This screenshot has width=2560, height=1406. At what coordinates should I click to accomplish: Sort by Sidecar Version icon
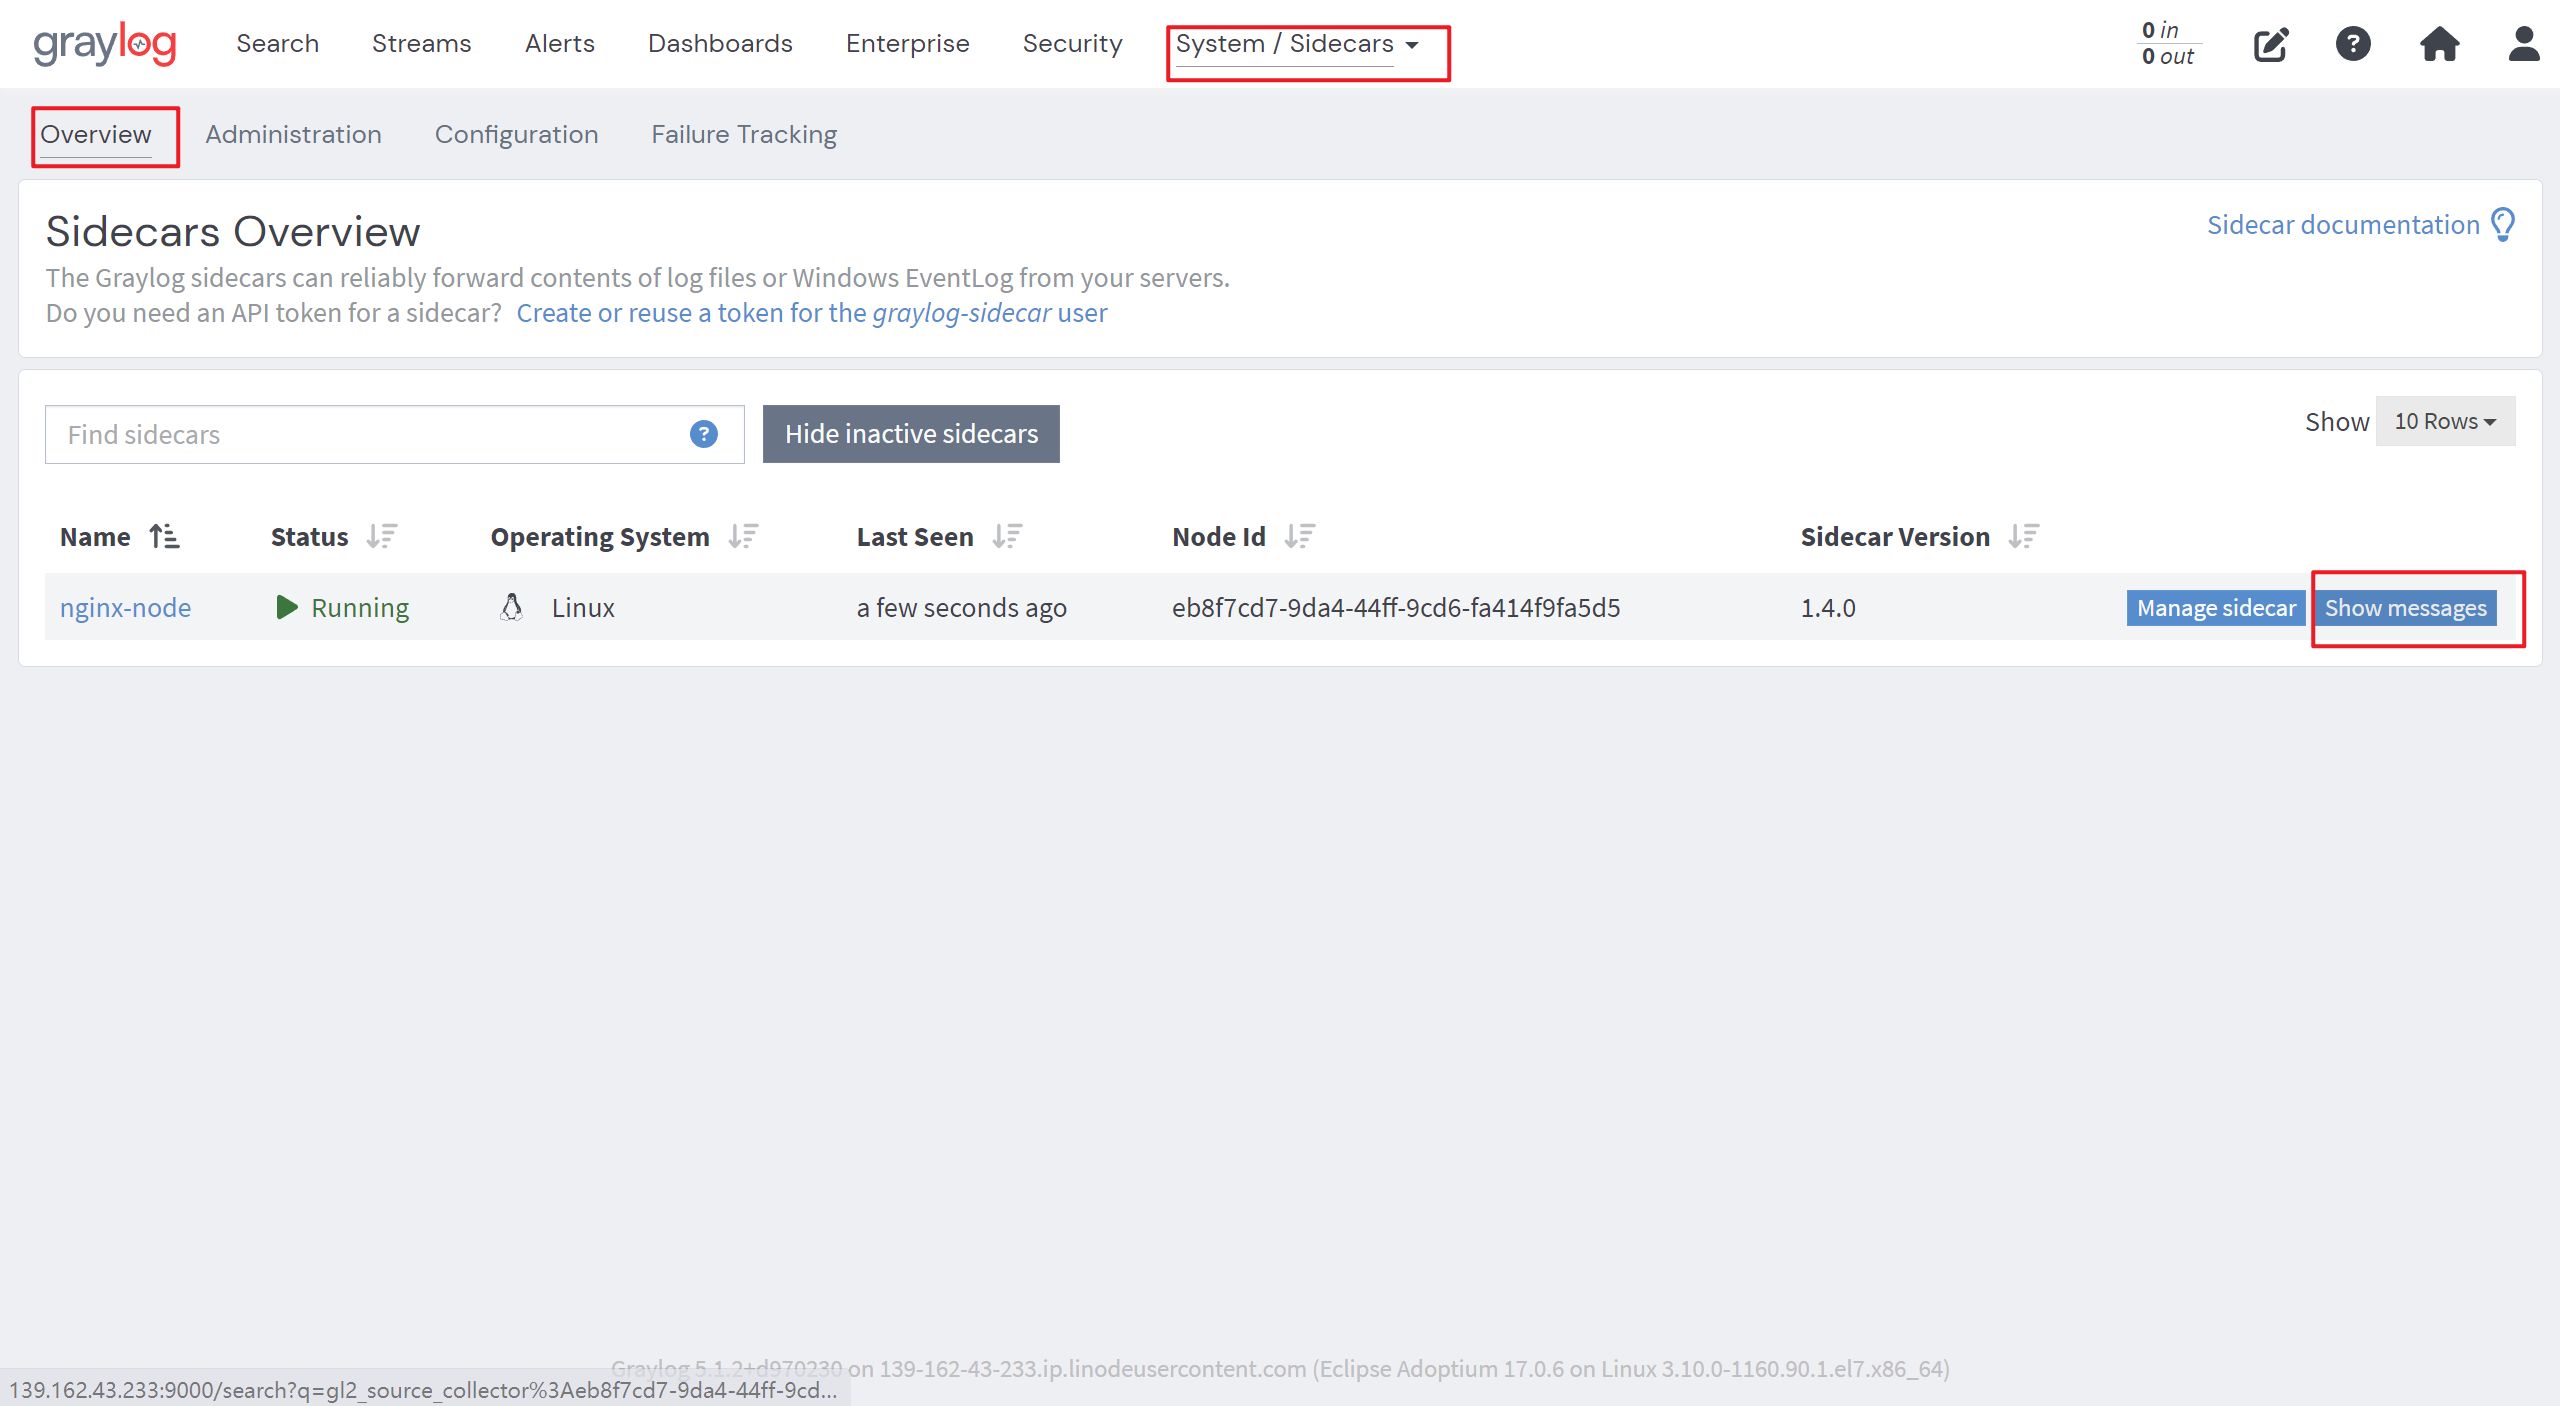2023,537
